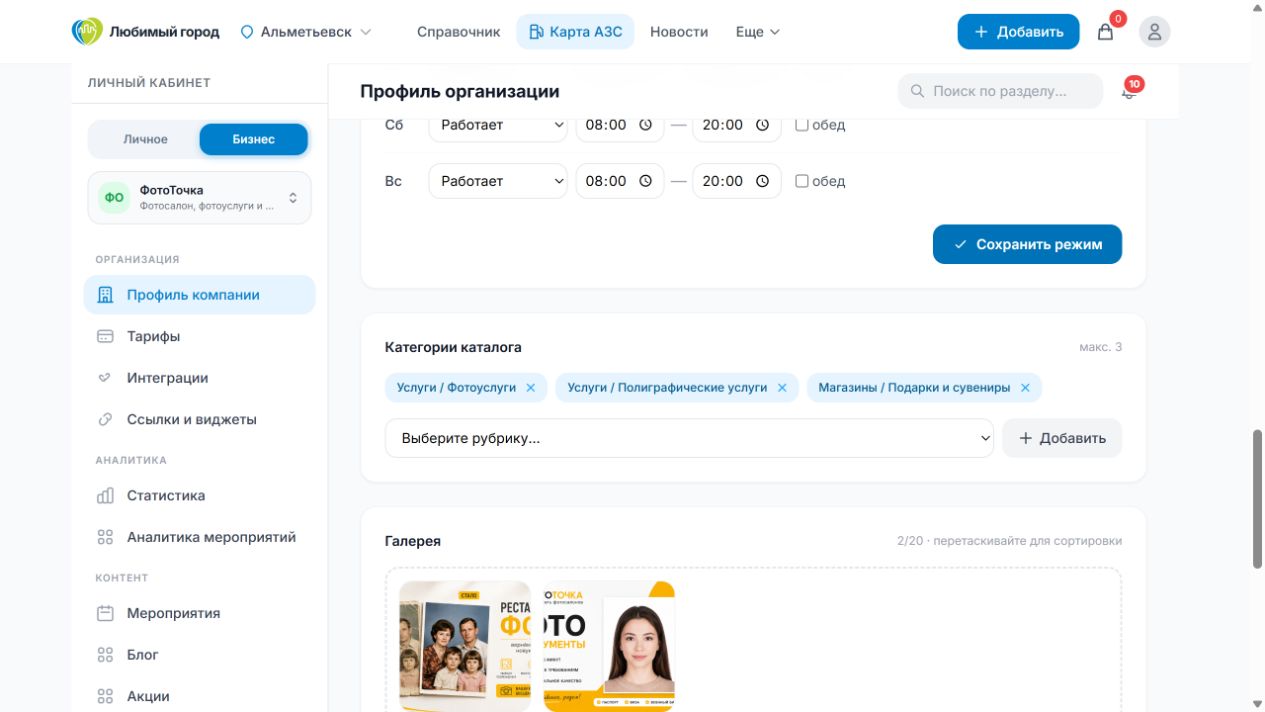This screenshot has width=1265, height=712.
Task: Expand the Альметьевск city selector
Action: click(306, 32)
